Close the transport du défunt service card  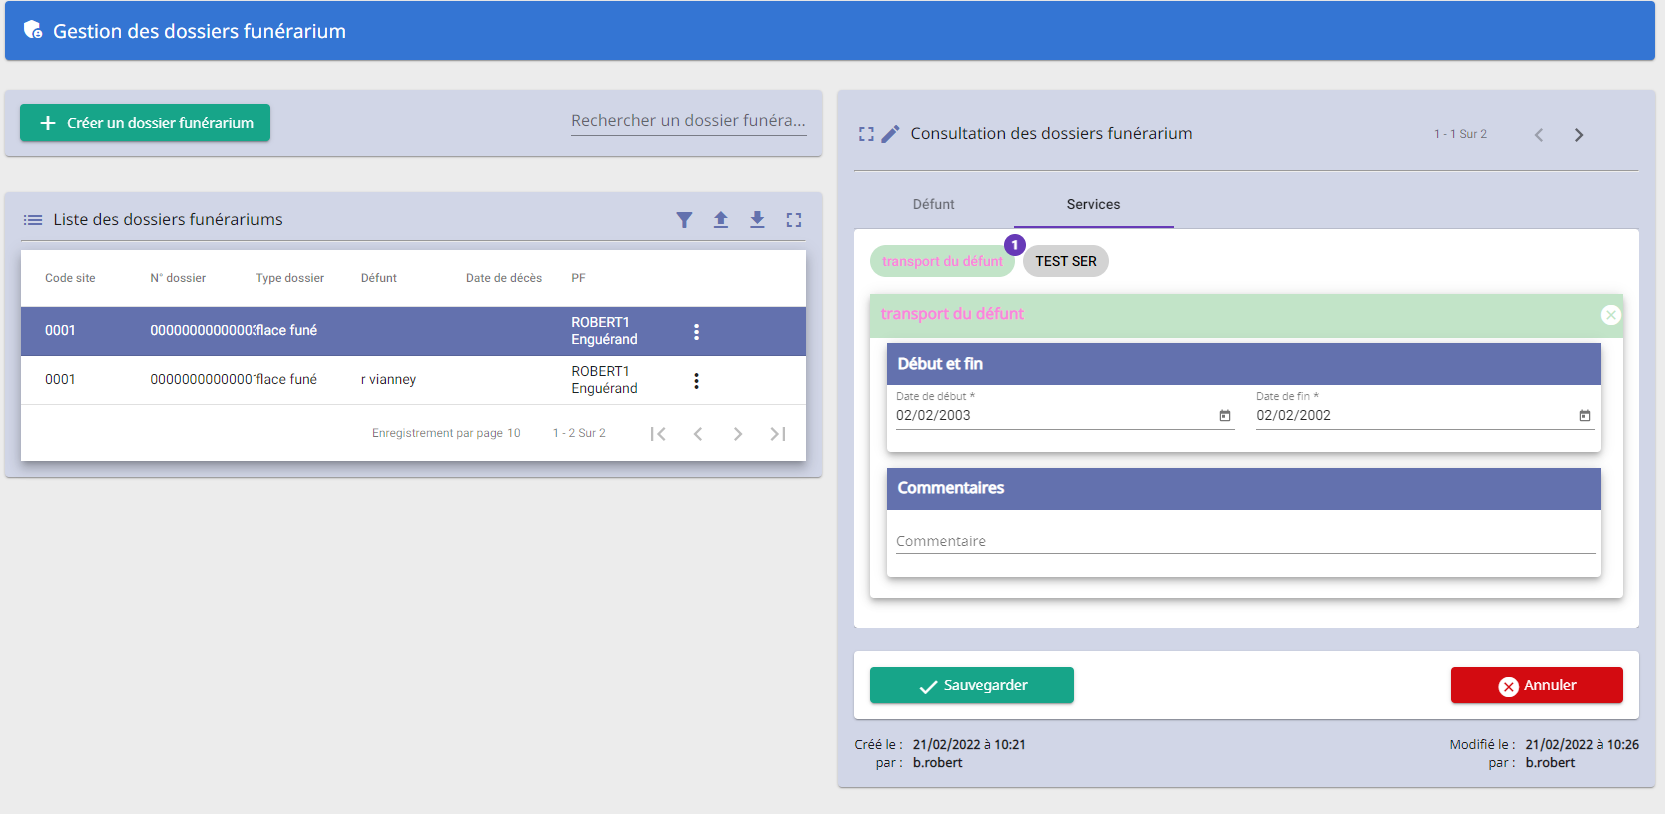(x=1611, y=315)
